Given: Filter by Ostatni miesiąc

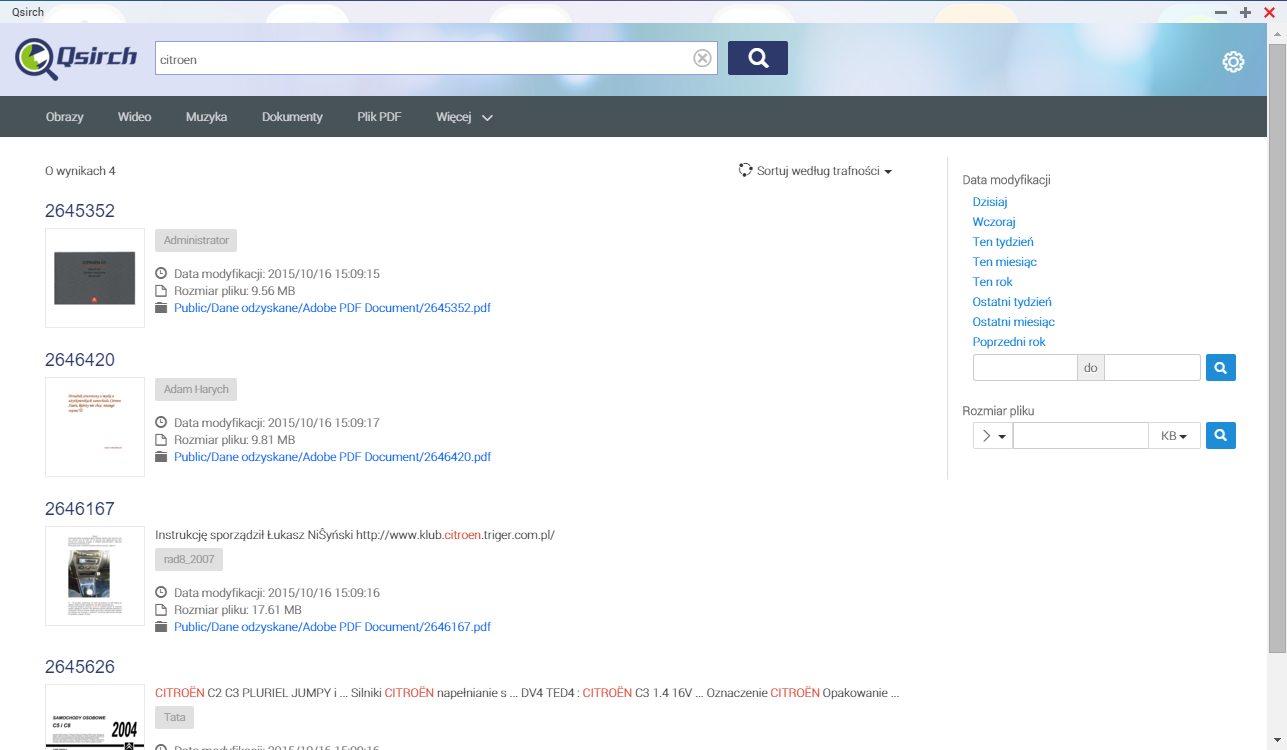Looking at the screenshot, I should click(x=1014, y=322).
